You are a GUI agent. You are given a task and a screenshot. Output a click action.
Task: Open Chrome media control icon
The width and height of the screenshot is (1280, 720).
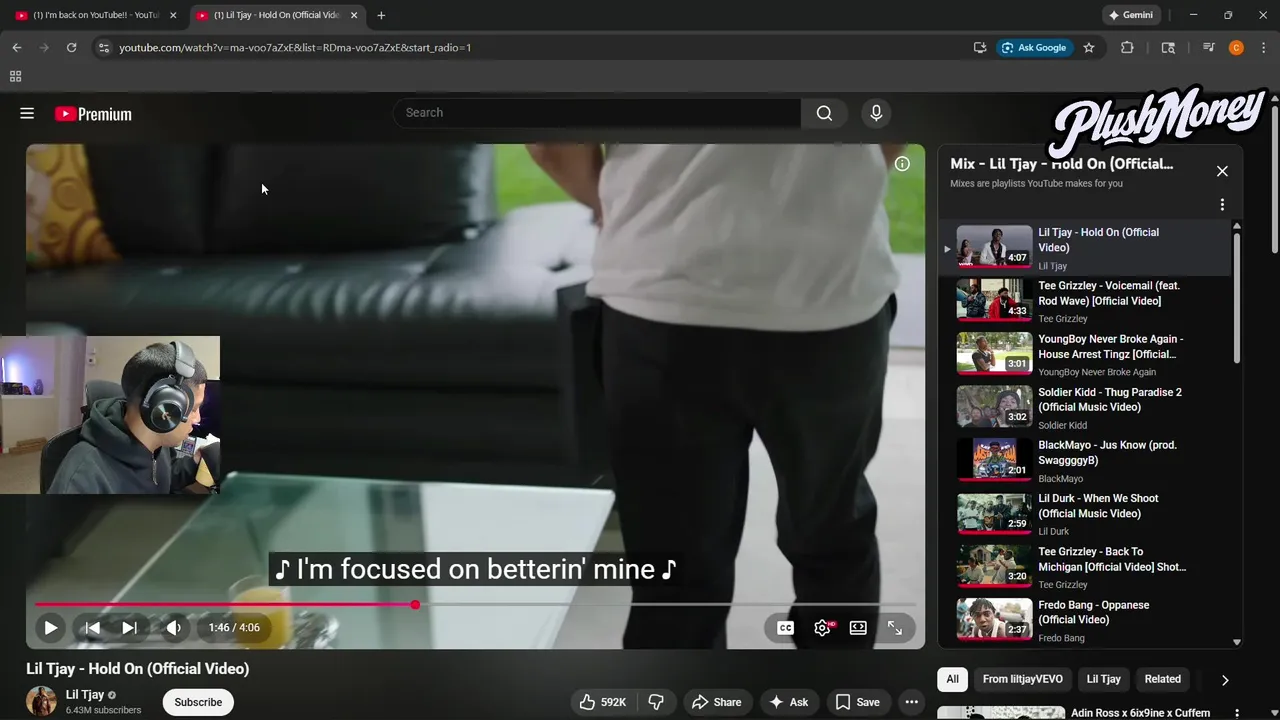(x=1209, y=47)
